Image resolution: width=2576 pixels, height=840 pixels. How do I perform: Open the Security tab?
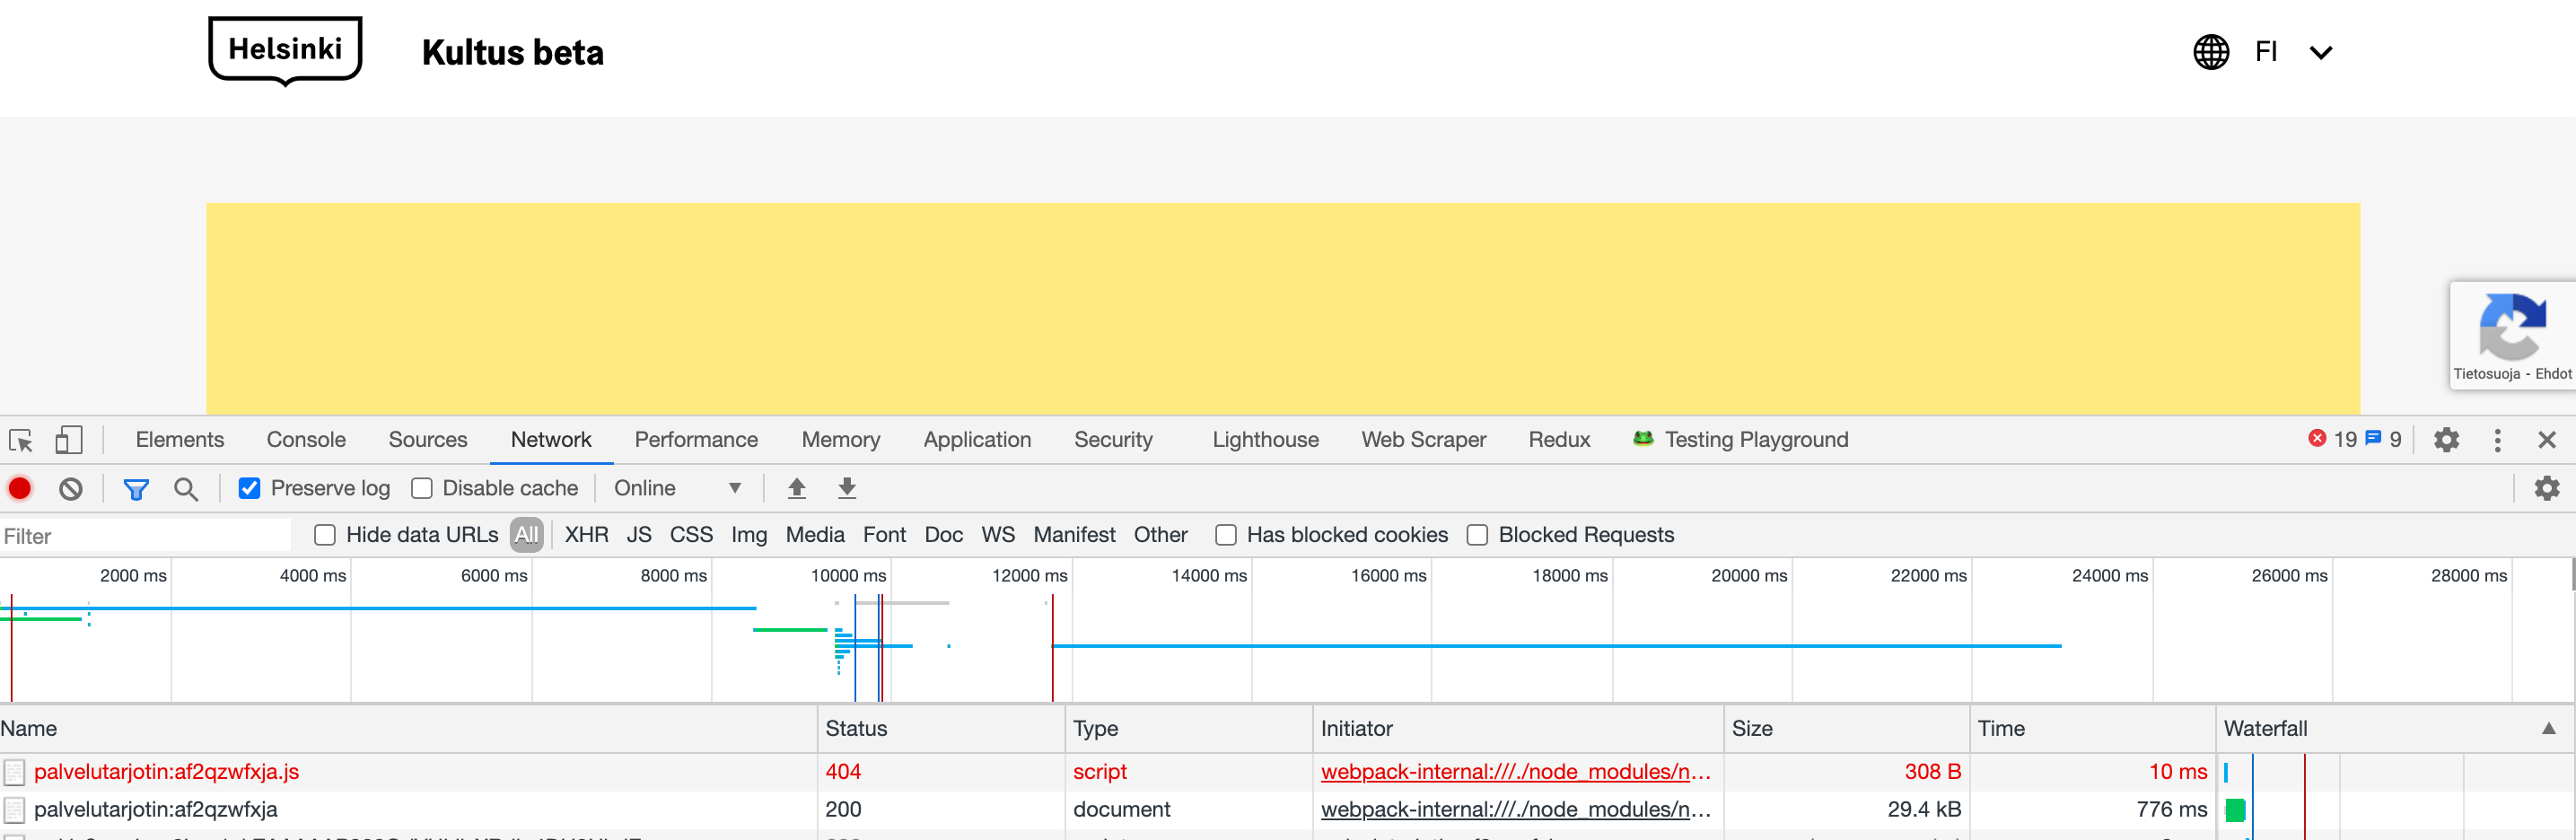[x=1113, y=440]
